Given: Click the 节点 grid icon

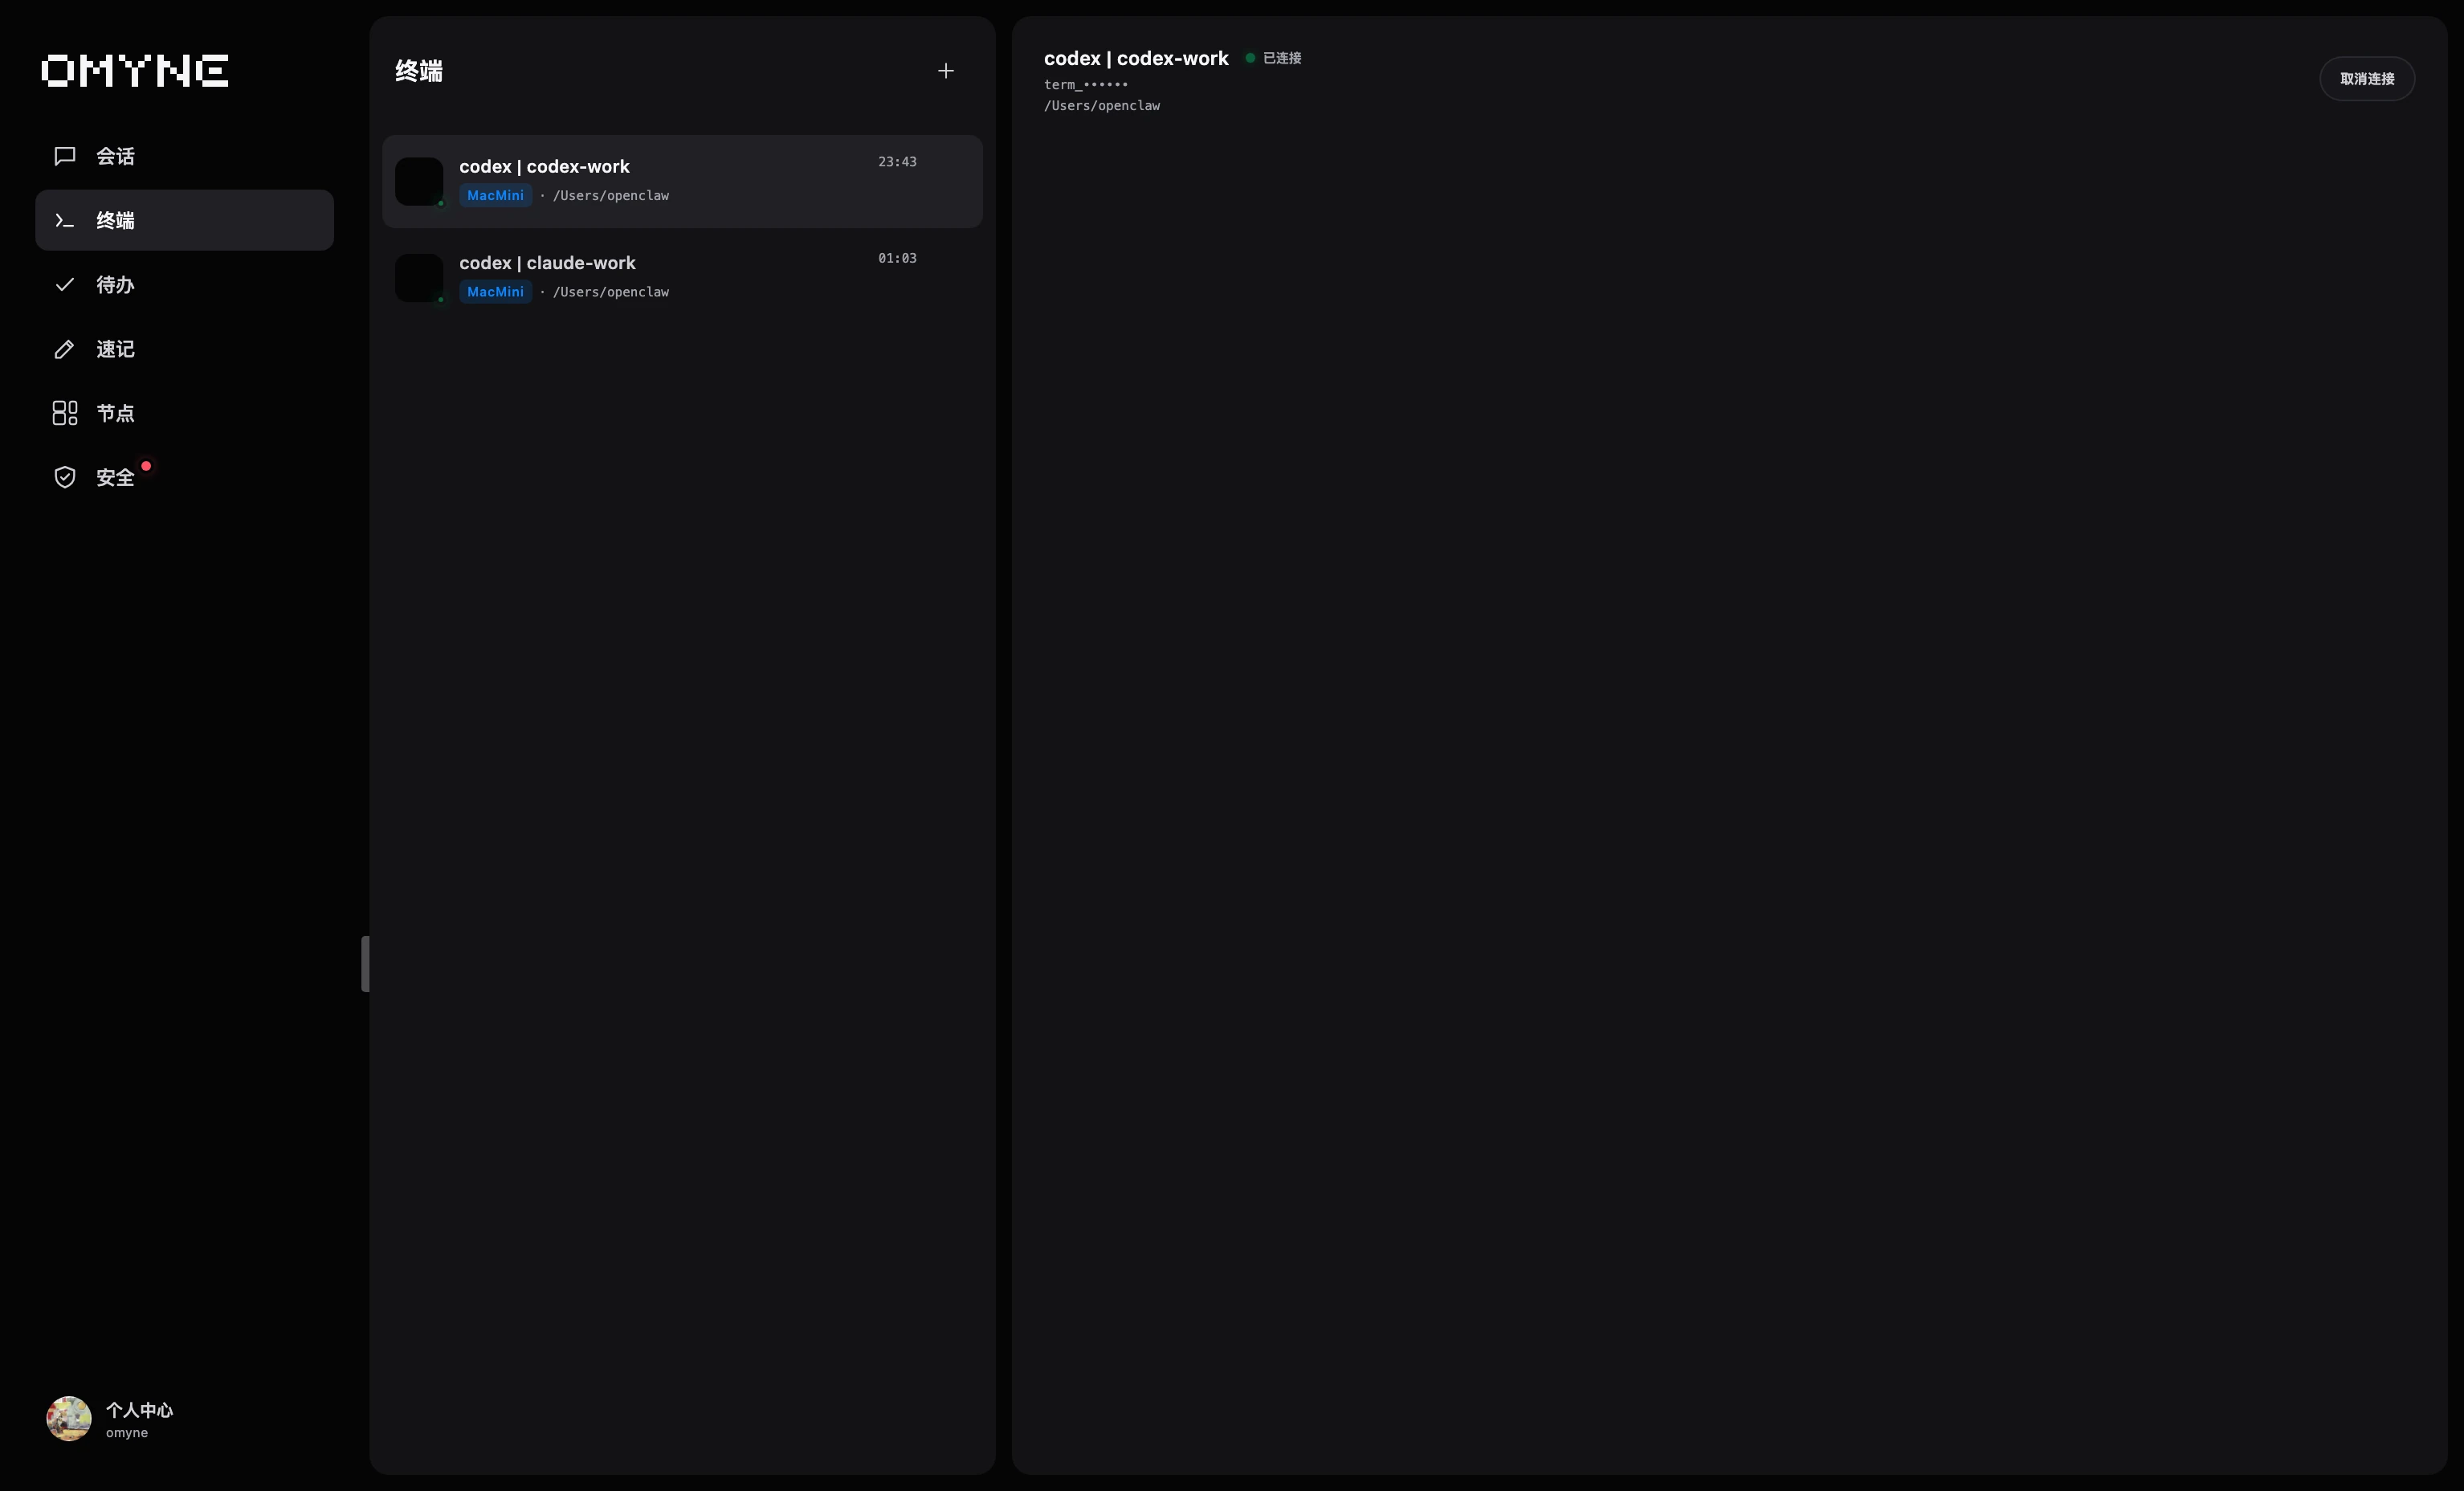Looking at the screenshot, I should coord(65,413).
